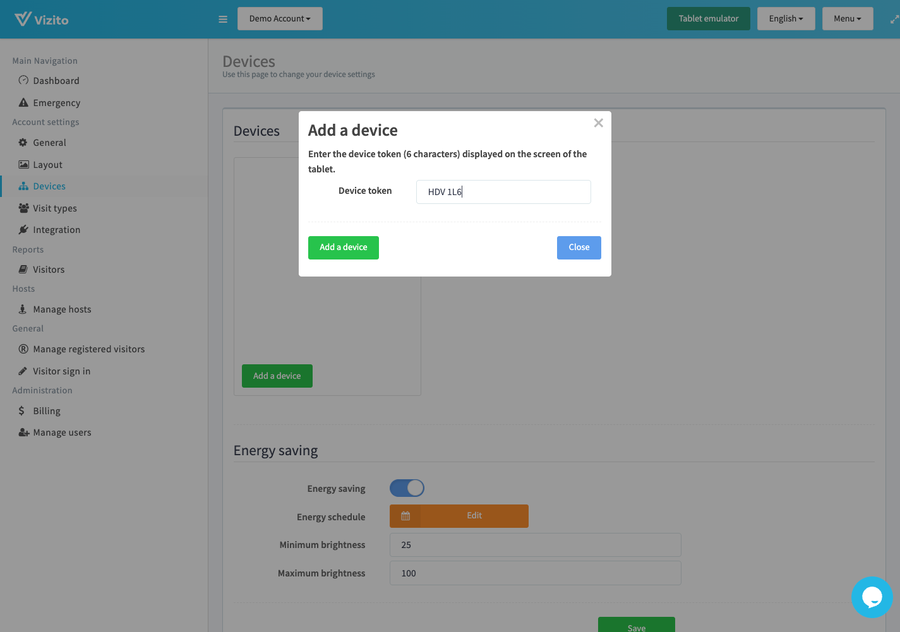Viewport: 900px width, 632px height.
Task: Select the Layout image icon
Action: tap(22, 164)
